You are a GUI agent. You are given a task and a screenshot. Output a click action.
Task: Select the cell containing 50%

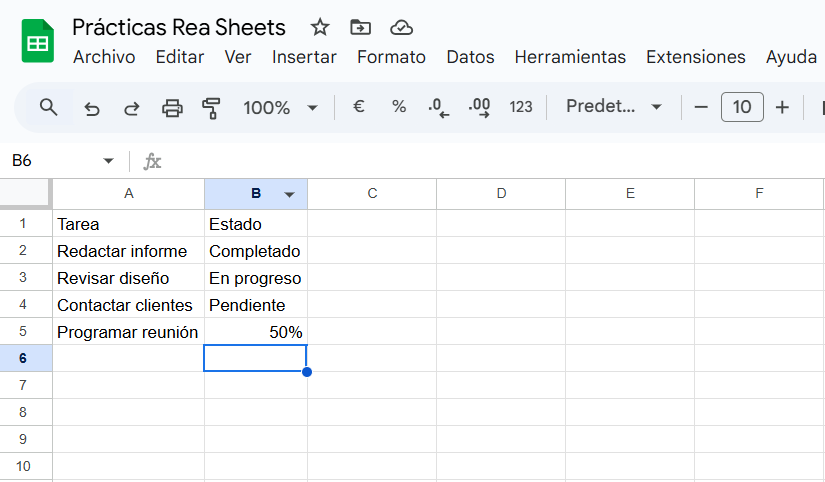point(255,332)
